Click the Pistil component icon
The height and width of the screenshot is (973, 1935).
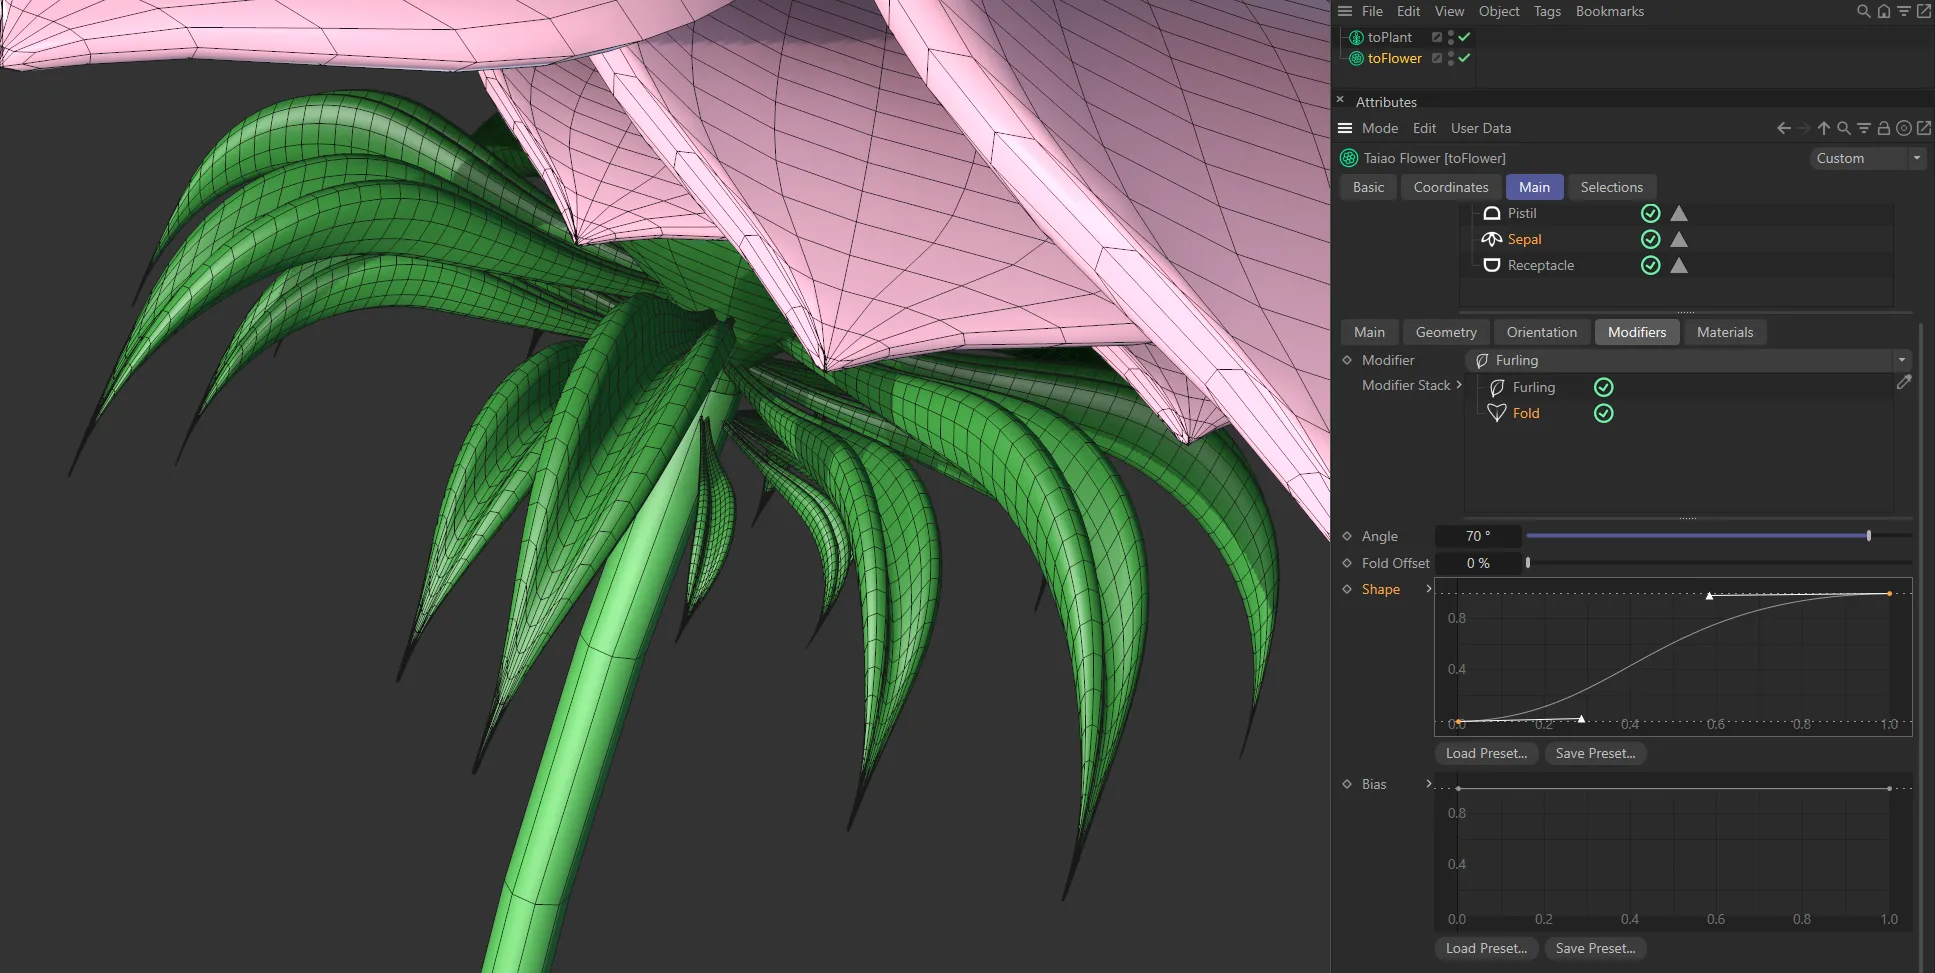click(x=1492, y=213)
